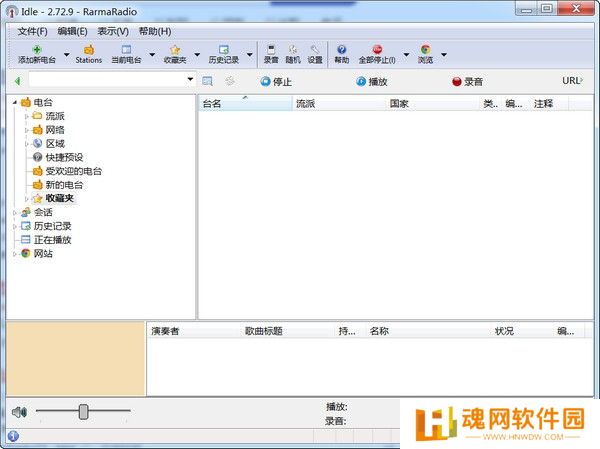The image size is (600, 449).
Task: Open the 添加新电台 dropdown arrow
Action: 67,55
